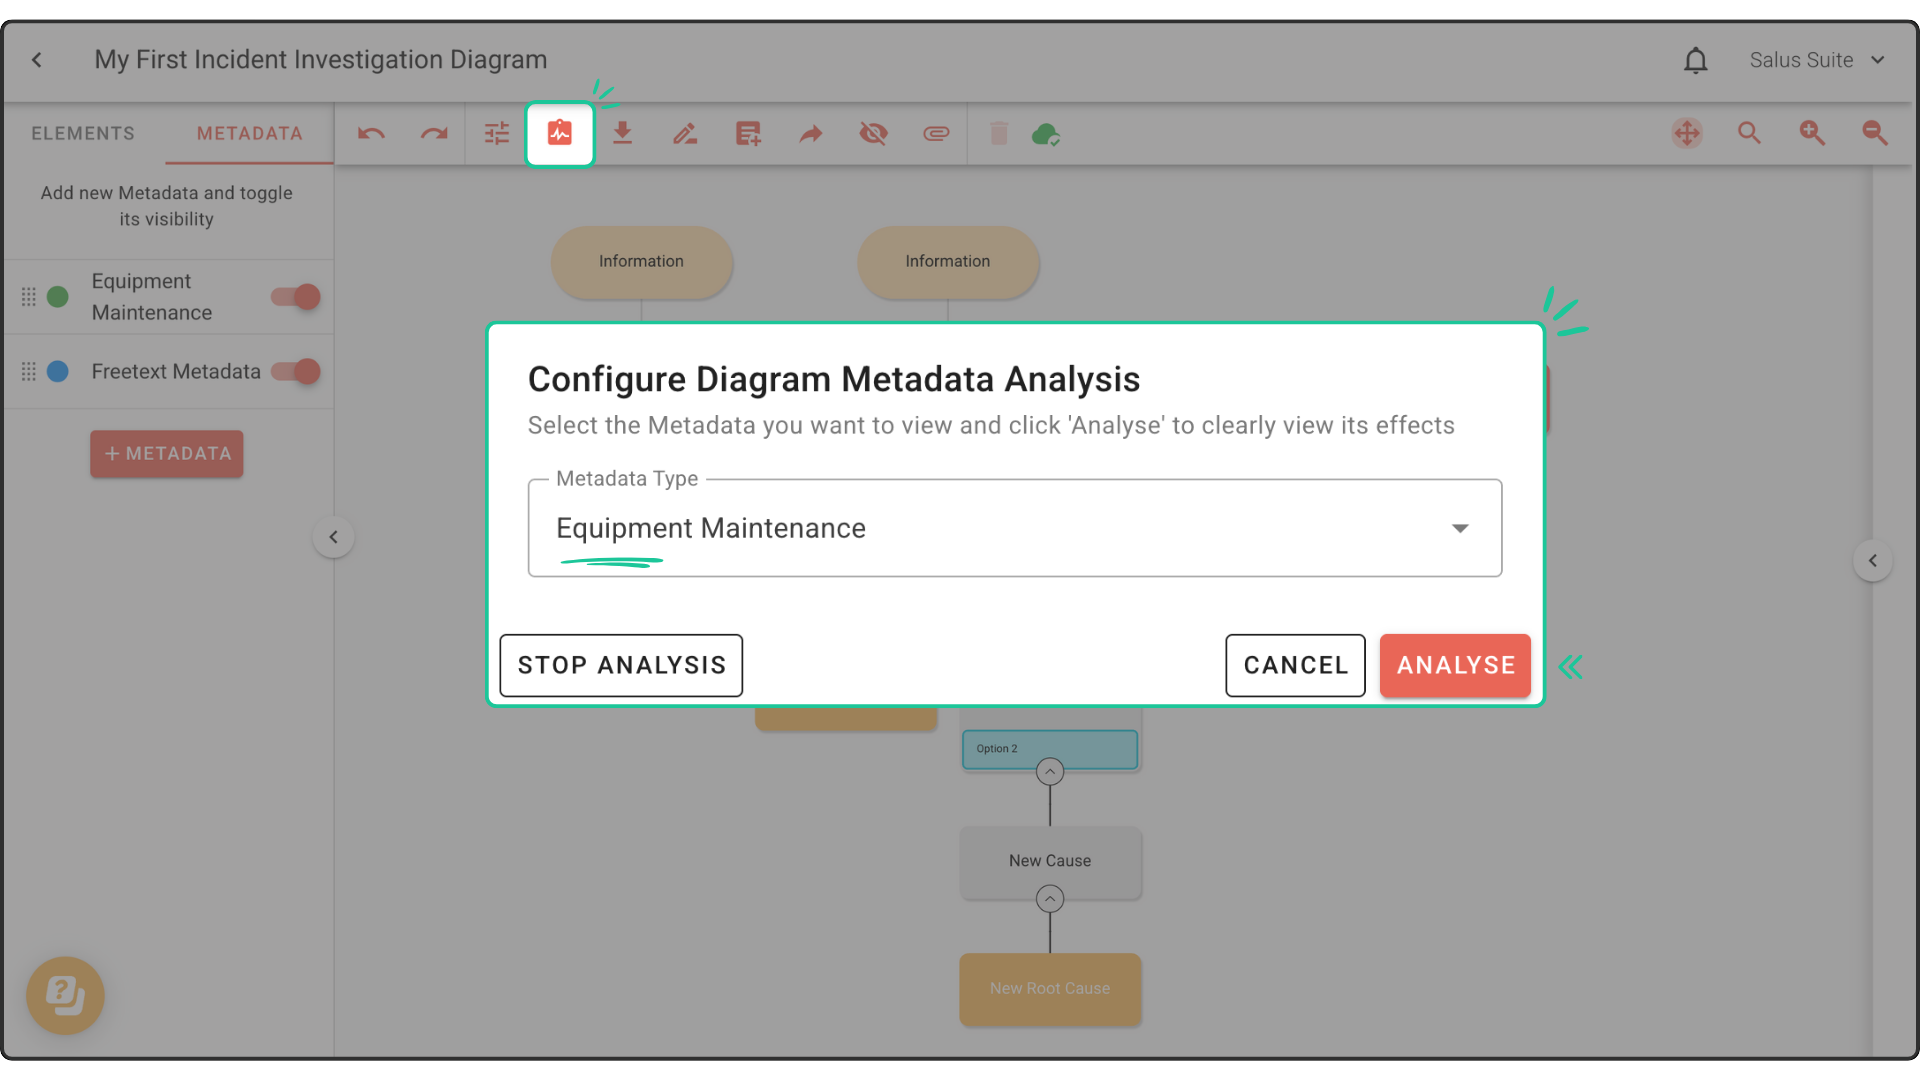The height and width of the screenshot is (1080, 1920).
Task: Click the attachment paperclip icon
Action: coord(936,133)
